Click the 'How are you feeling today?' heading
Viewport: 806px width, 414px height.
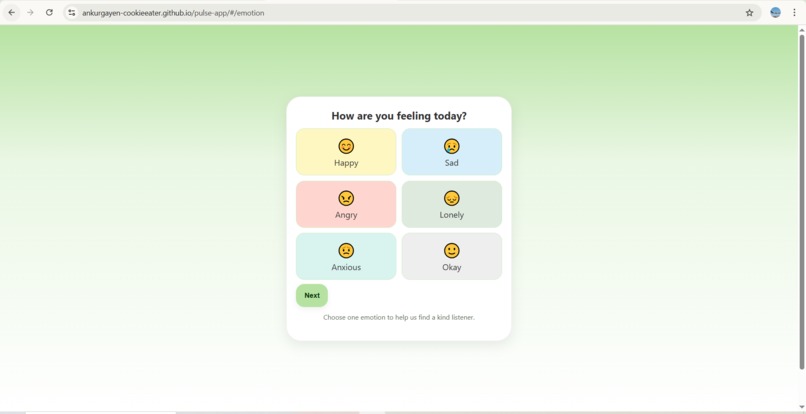tap(399, 116)
